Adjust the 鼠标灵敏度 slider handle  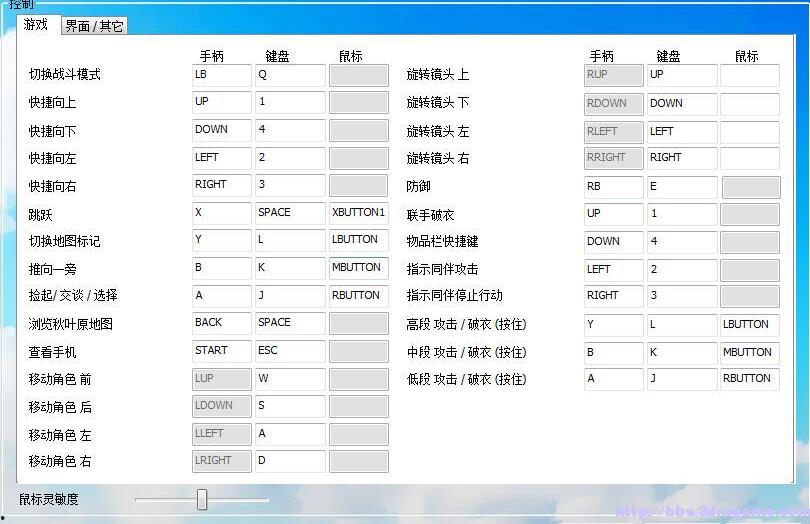(x=202, y=500)
